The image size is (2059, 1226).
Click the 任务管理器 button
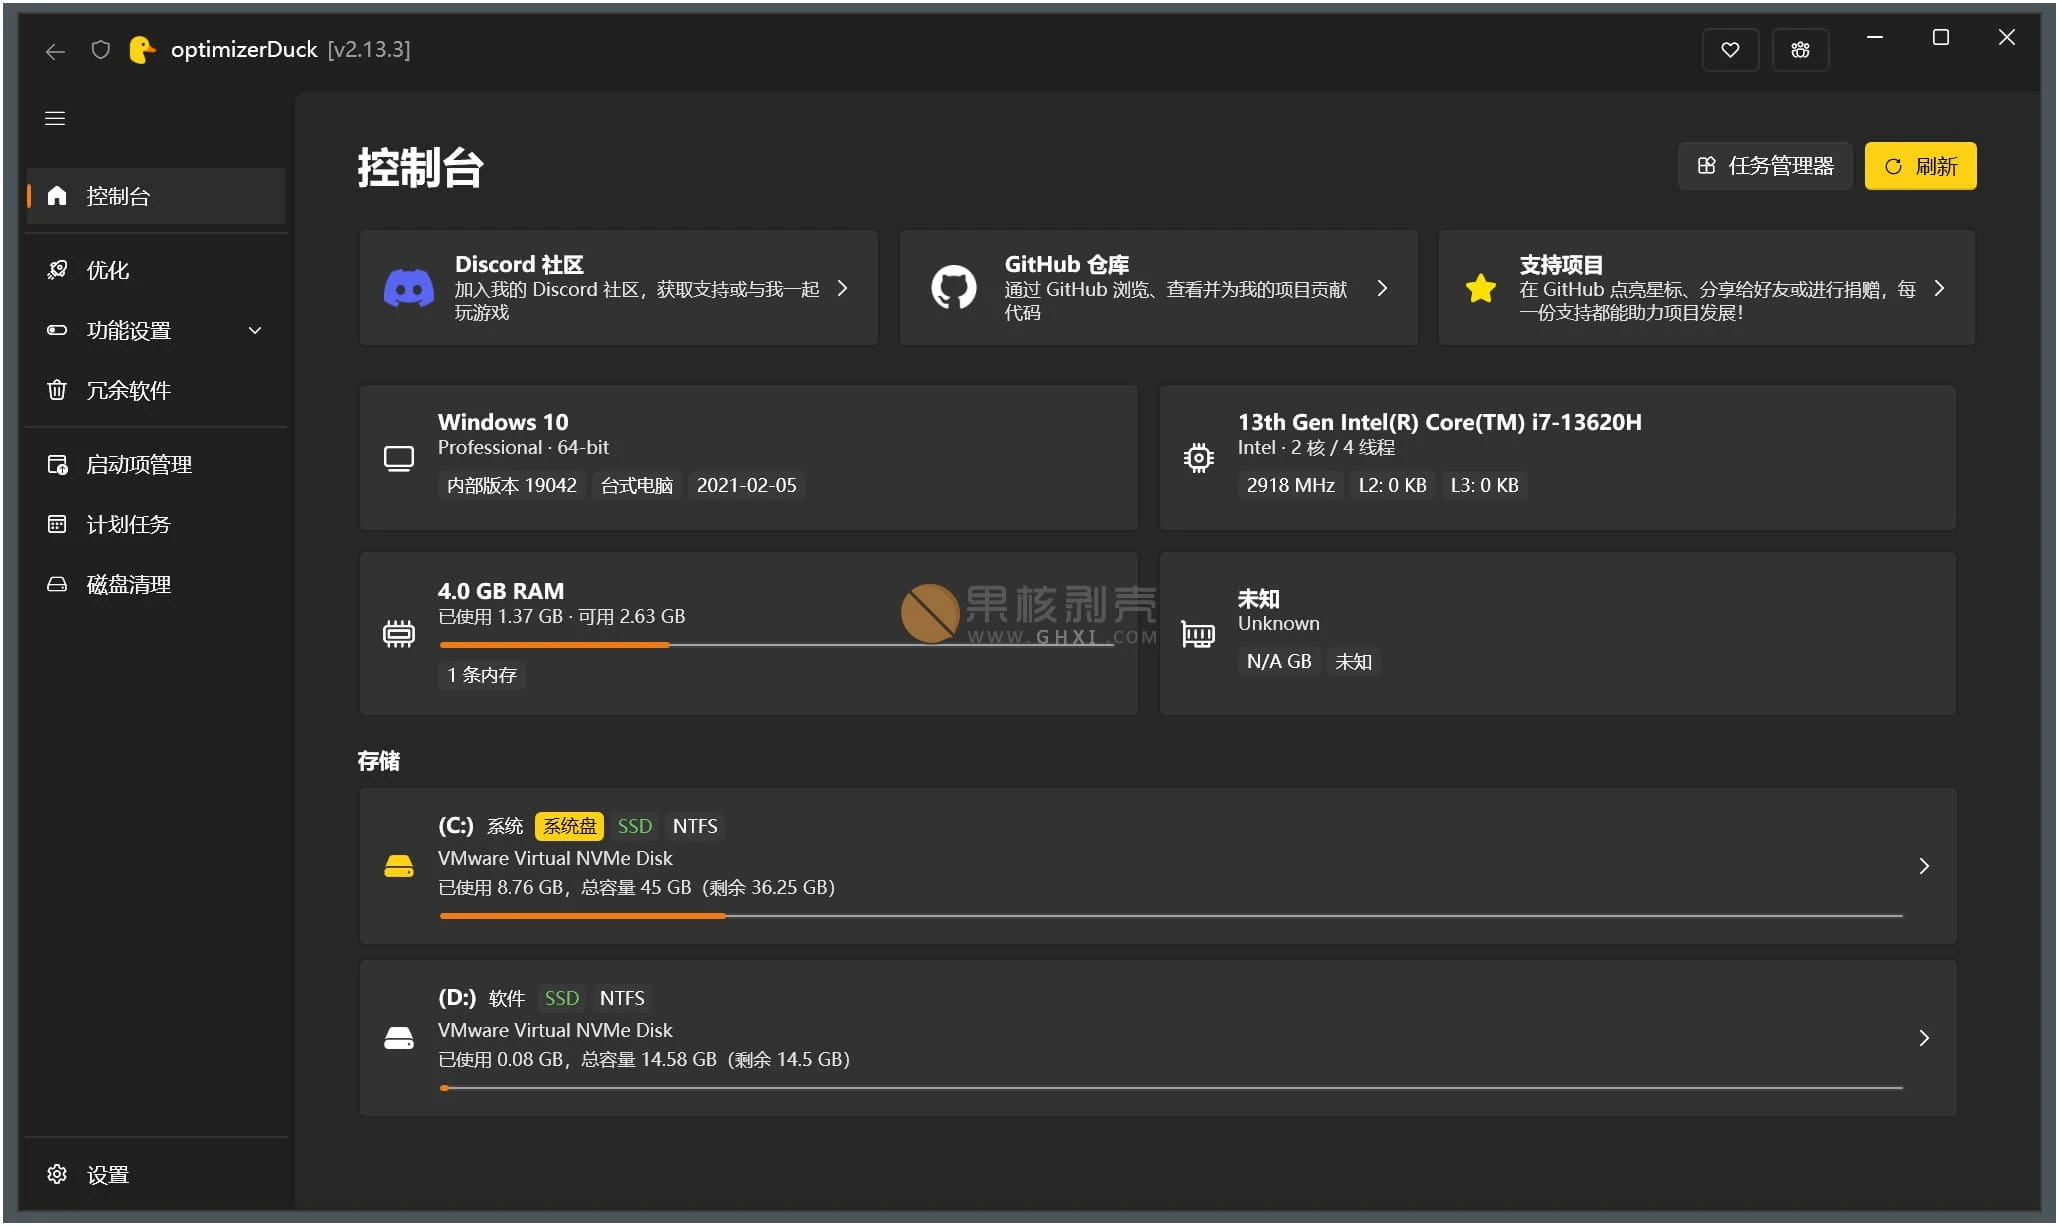[1765, 166]
